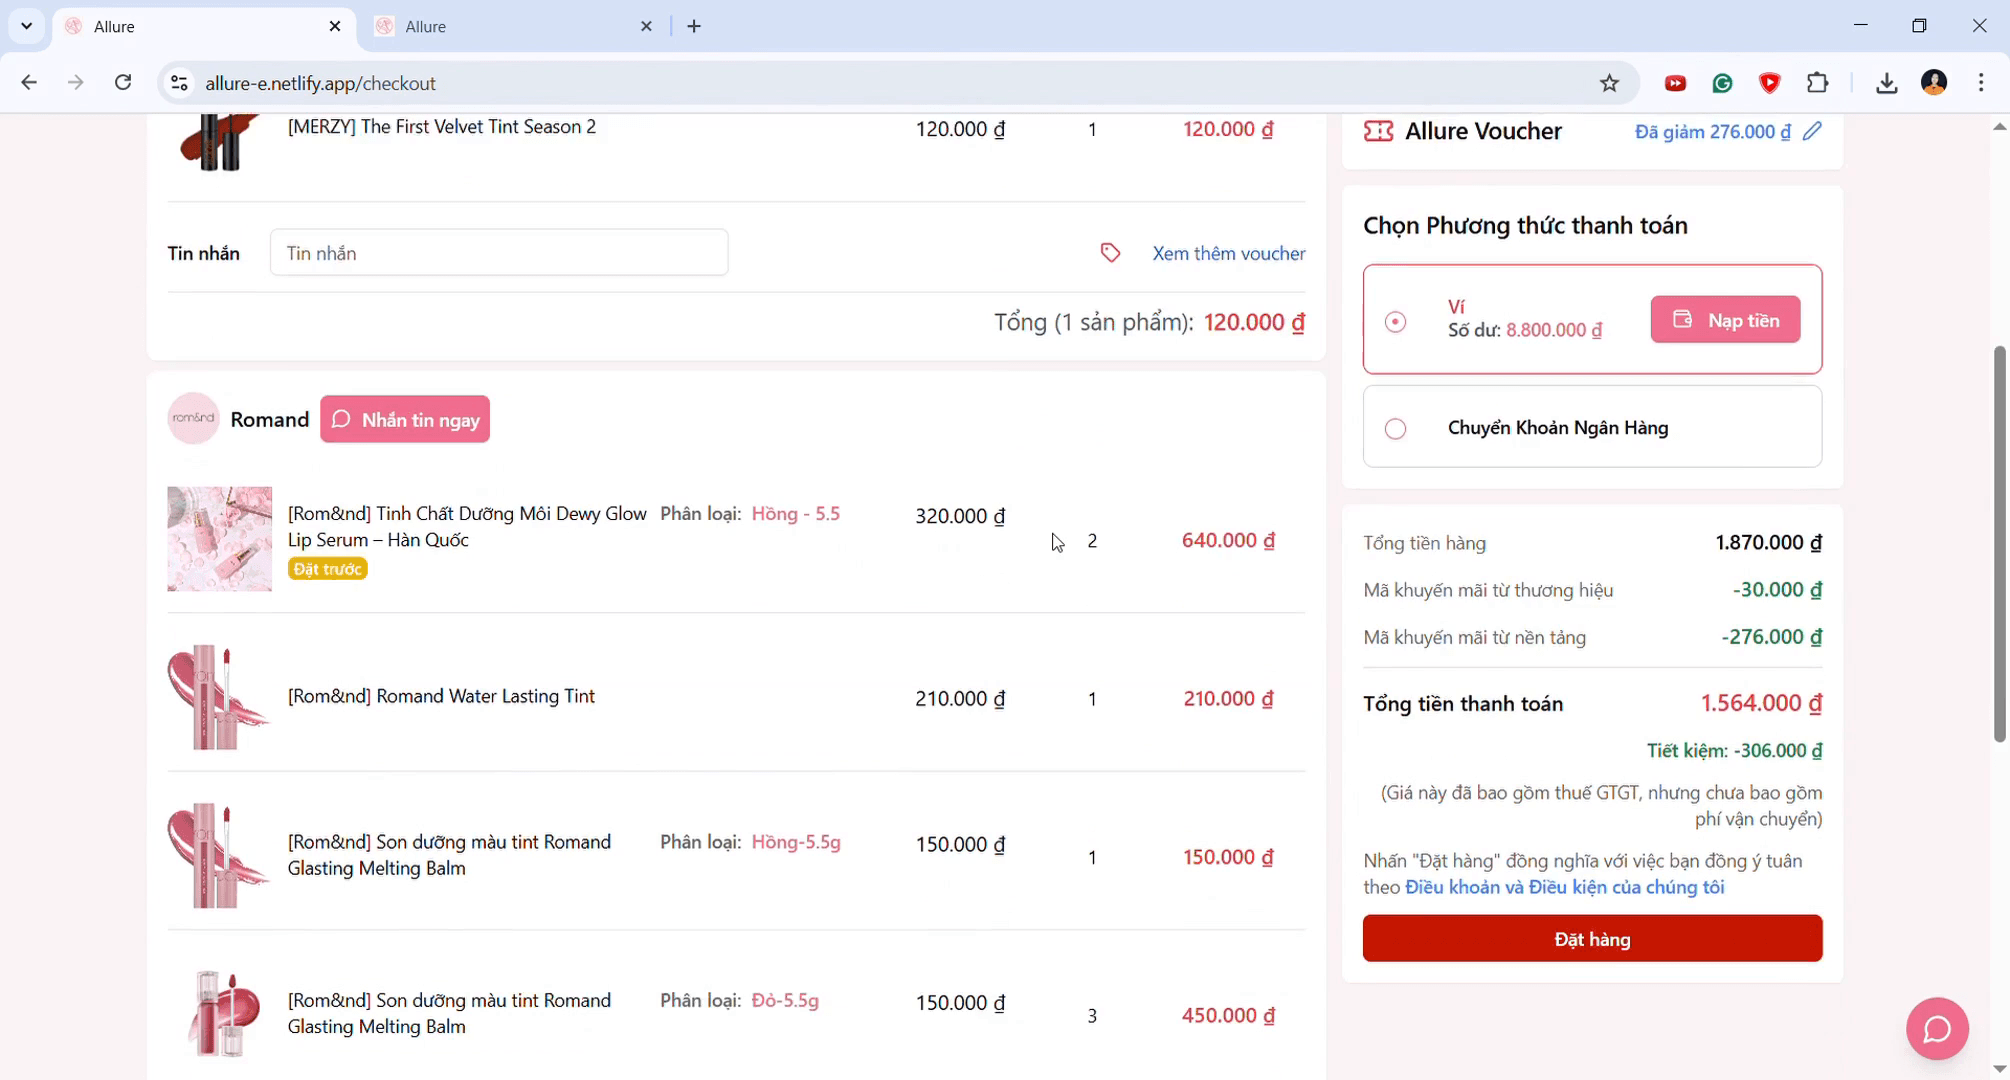Open a new browser tab
Image resolution: width=2010 pixels, height=1080 pixels.
click(694, 27)
